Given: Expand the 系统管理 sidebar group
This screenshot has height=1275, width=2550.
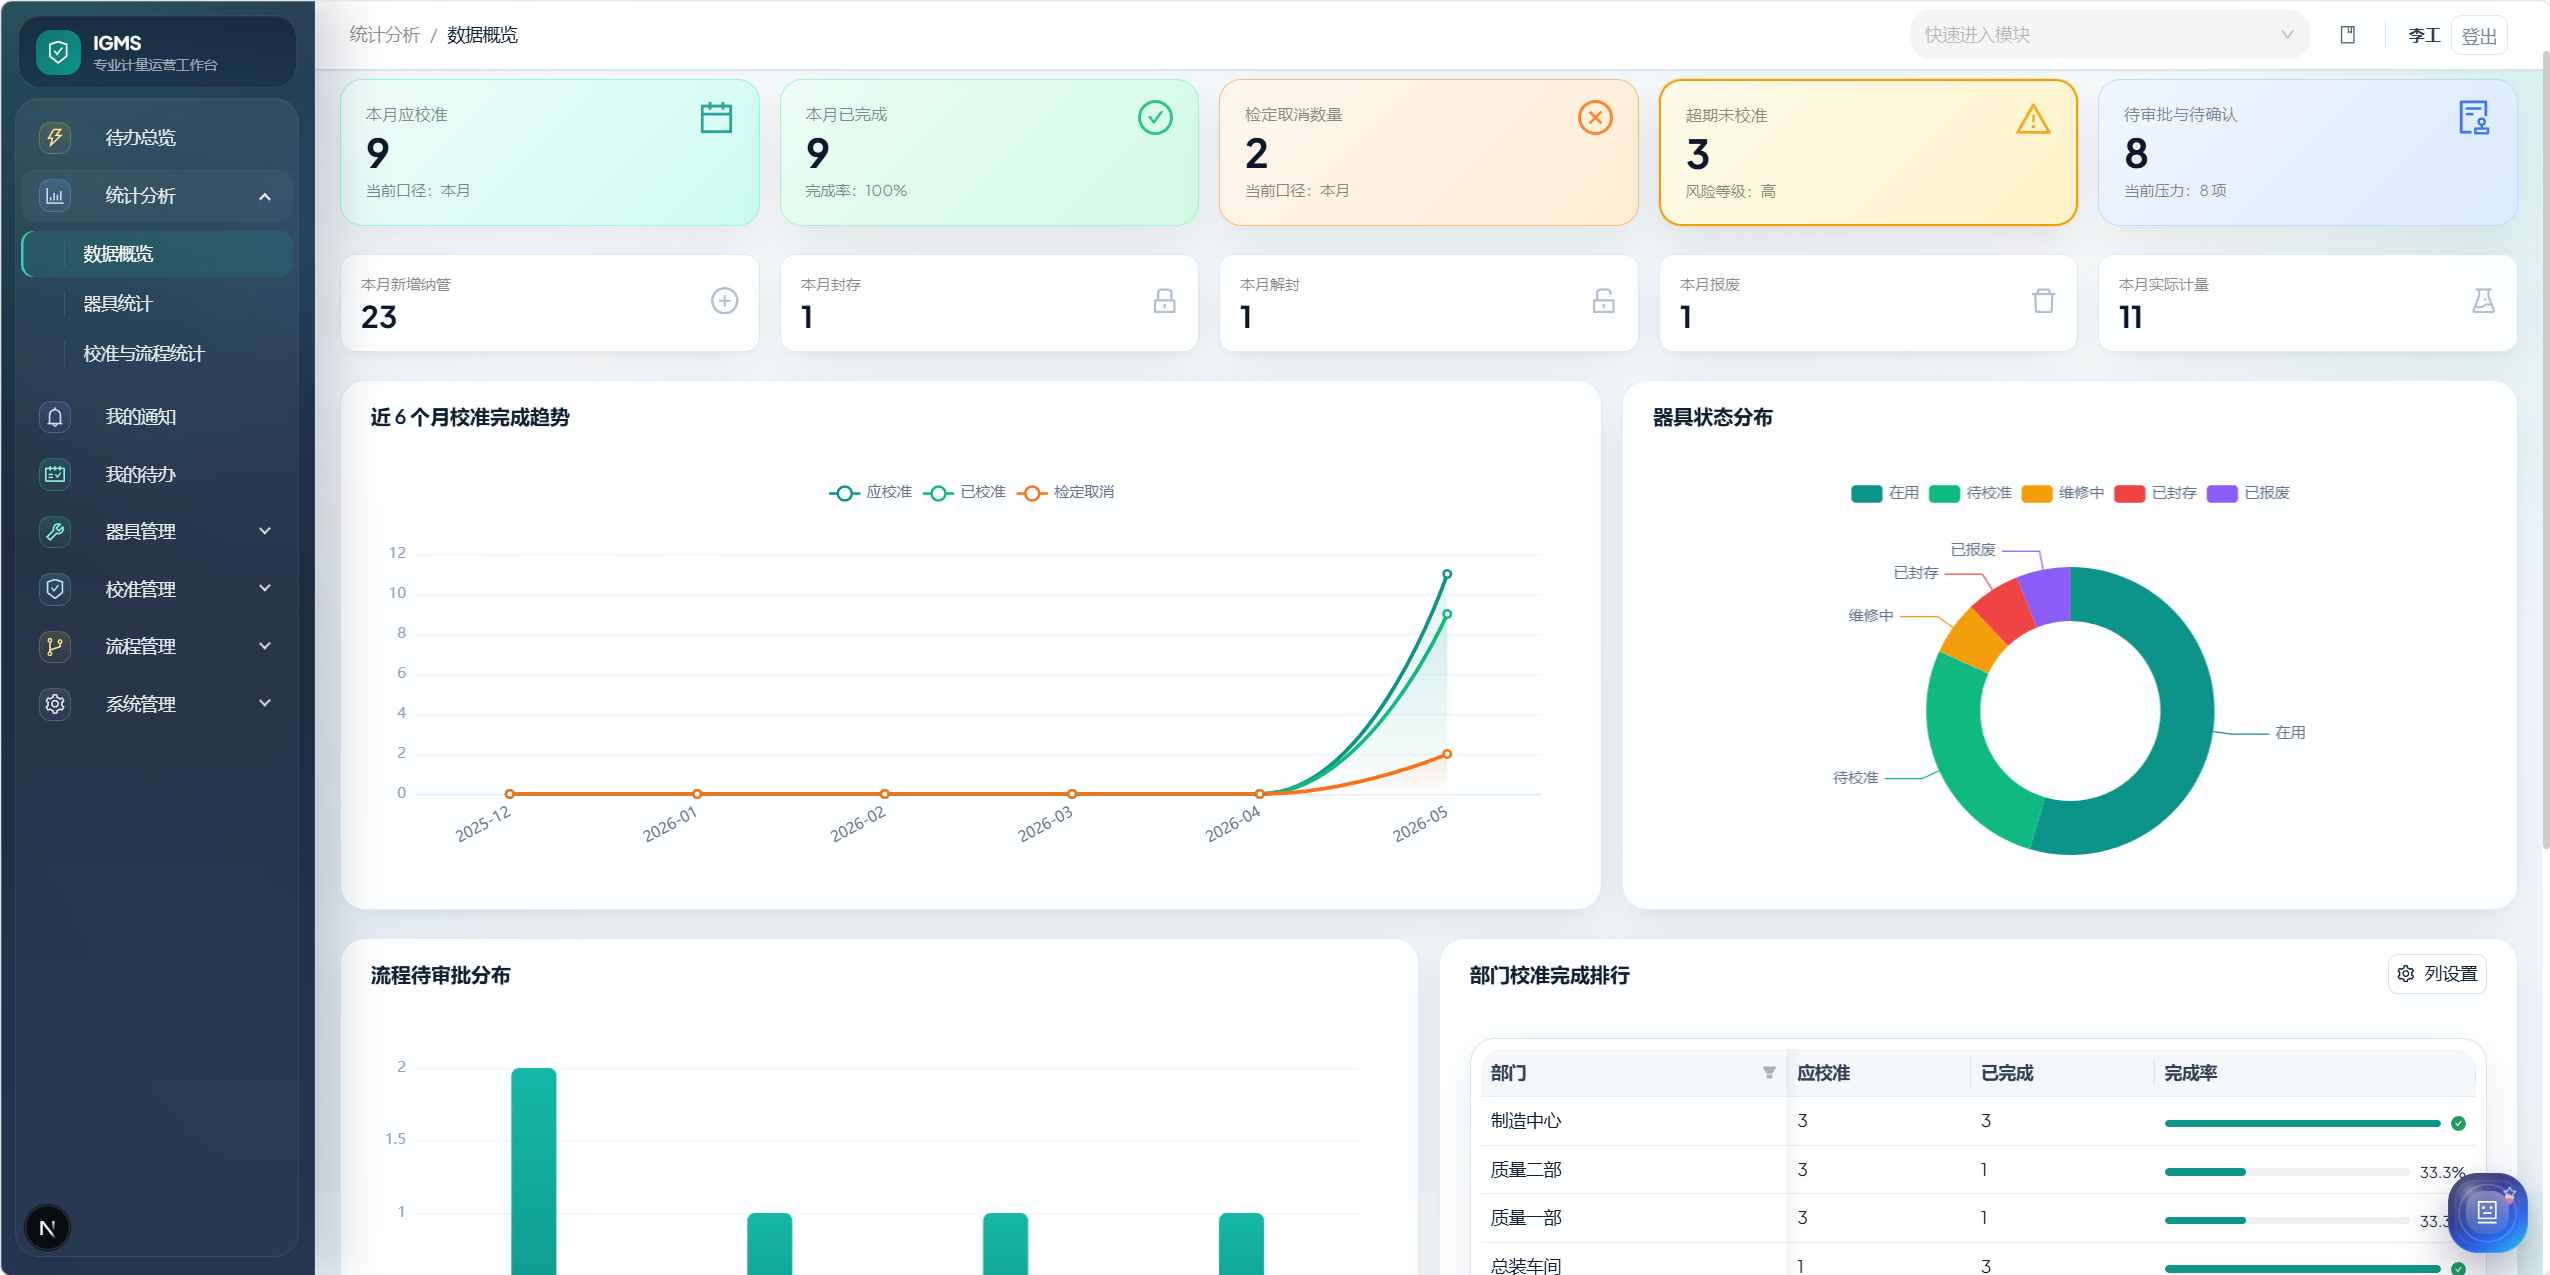Looking at the screenshot, I should pyautogui.click(x=157, y=704).
